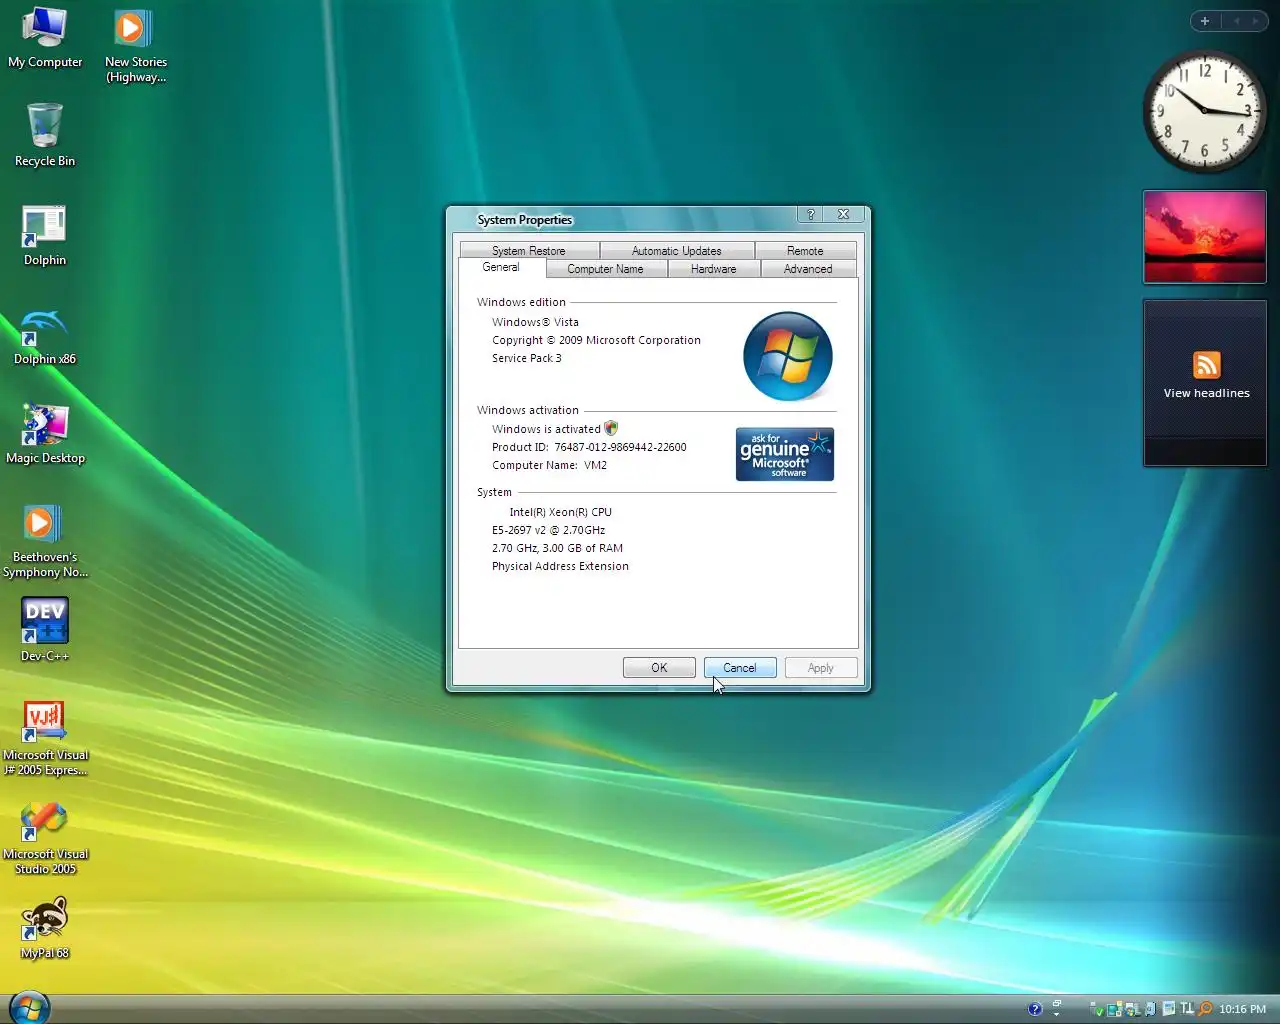Open the Hardware tab
Viewport: 1280px width, 1024px height.
click(714, 269)
